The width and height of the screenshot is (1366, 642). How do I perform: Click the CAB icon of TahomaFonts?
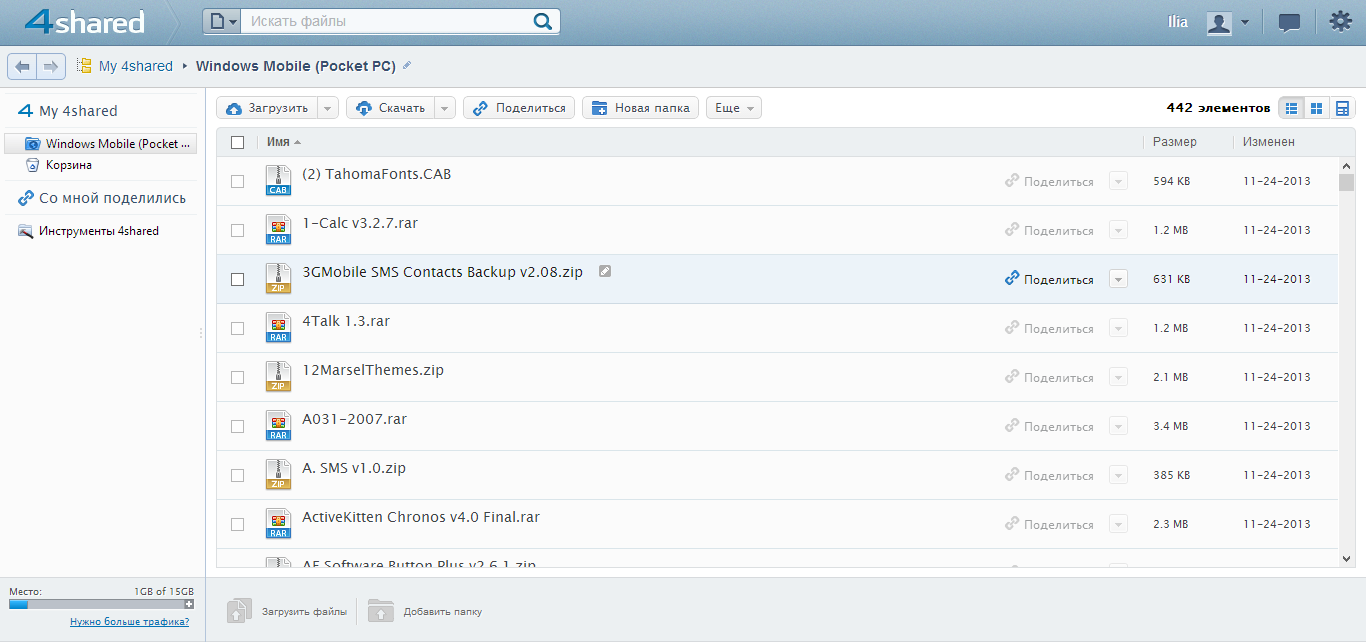click(278, 181)
